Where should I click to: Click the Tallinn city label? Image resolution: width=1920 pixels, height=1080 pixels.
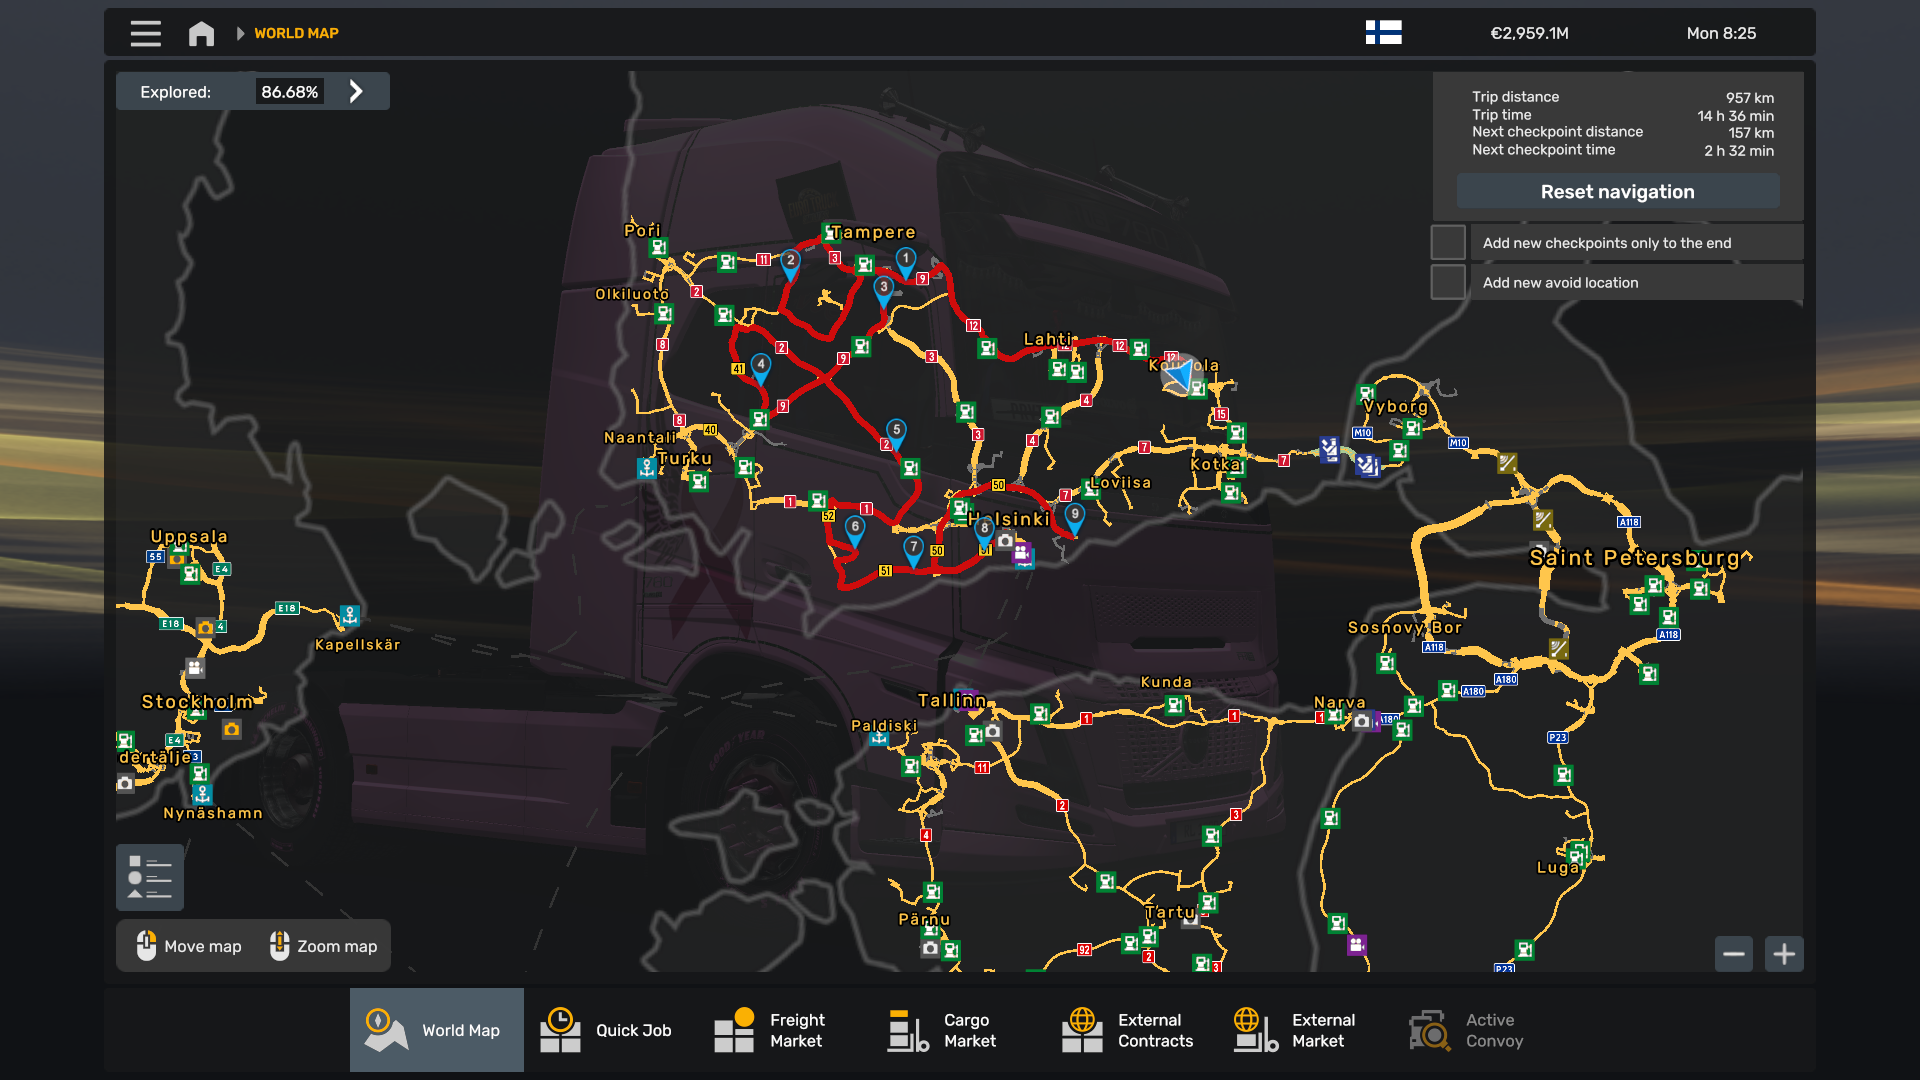pos(952,700)
